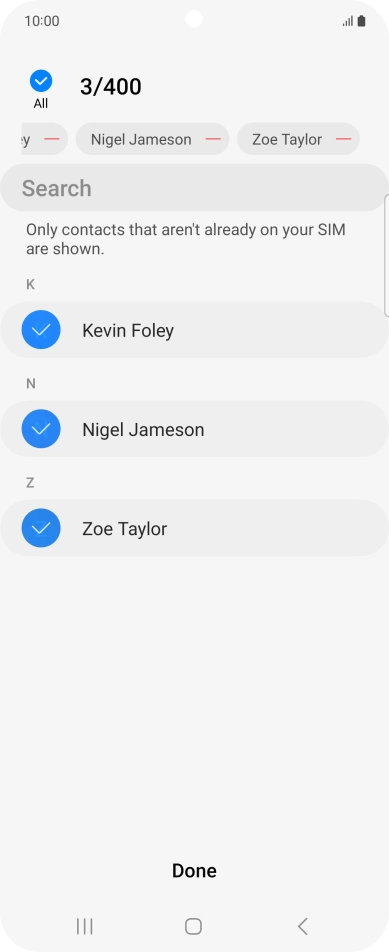The width and height of the screenshot is (389, 952).
Task: Remove the Zoe Taylor chip via minus icon
Action: [x=343, y=139]
